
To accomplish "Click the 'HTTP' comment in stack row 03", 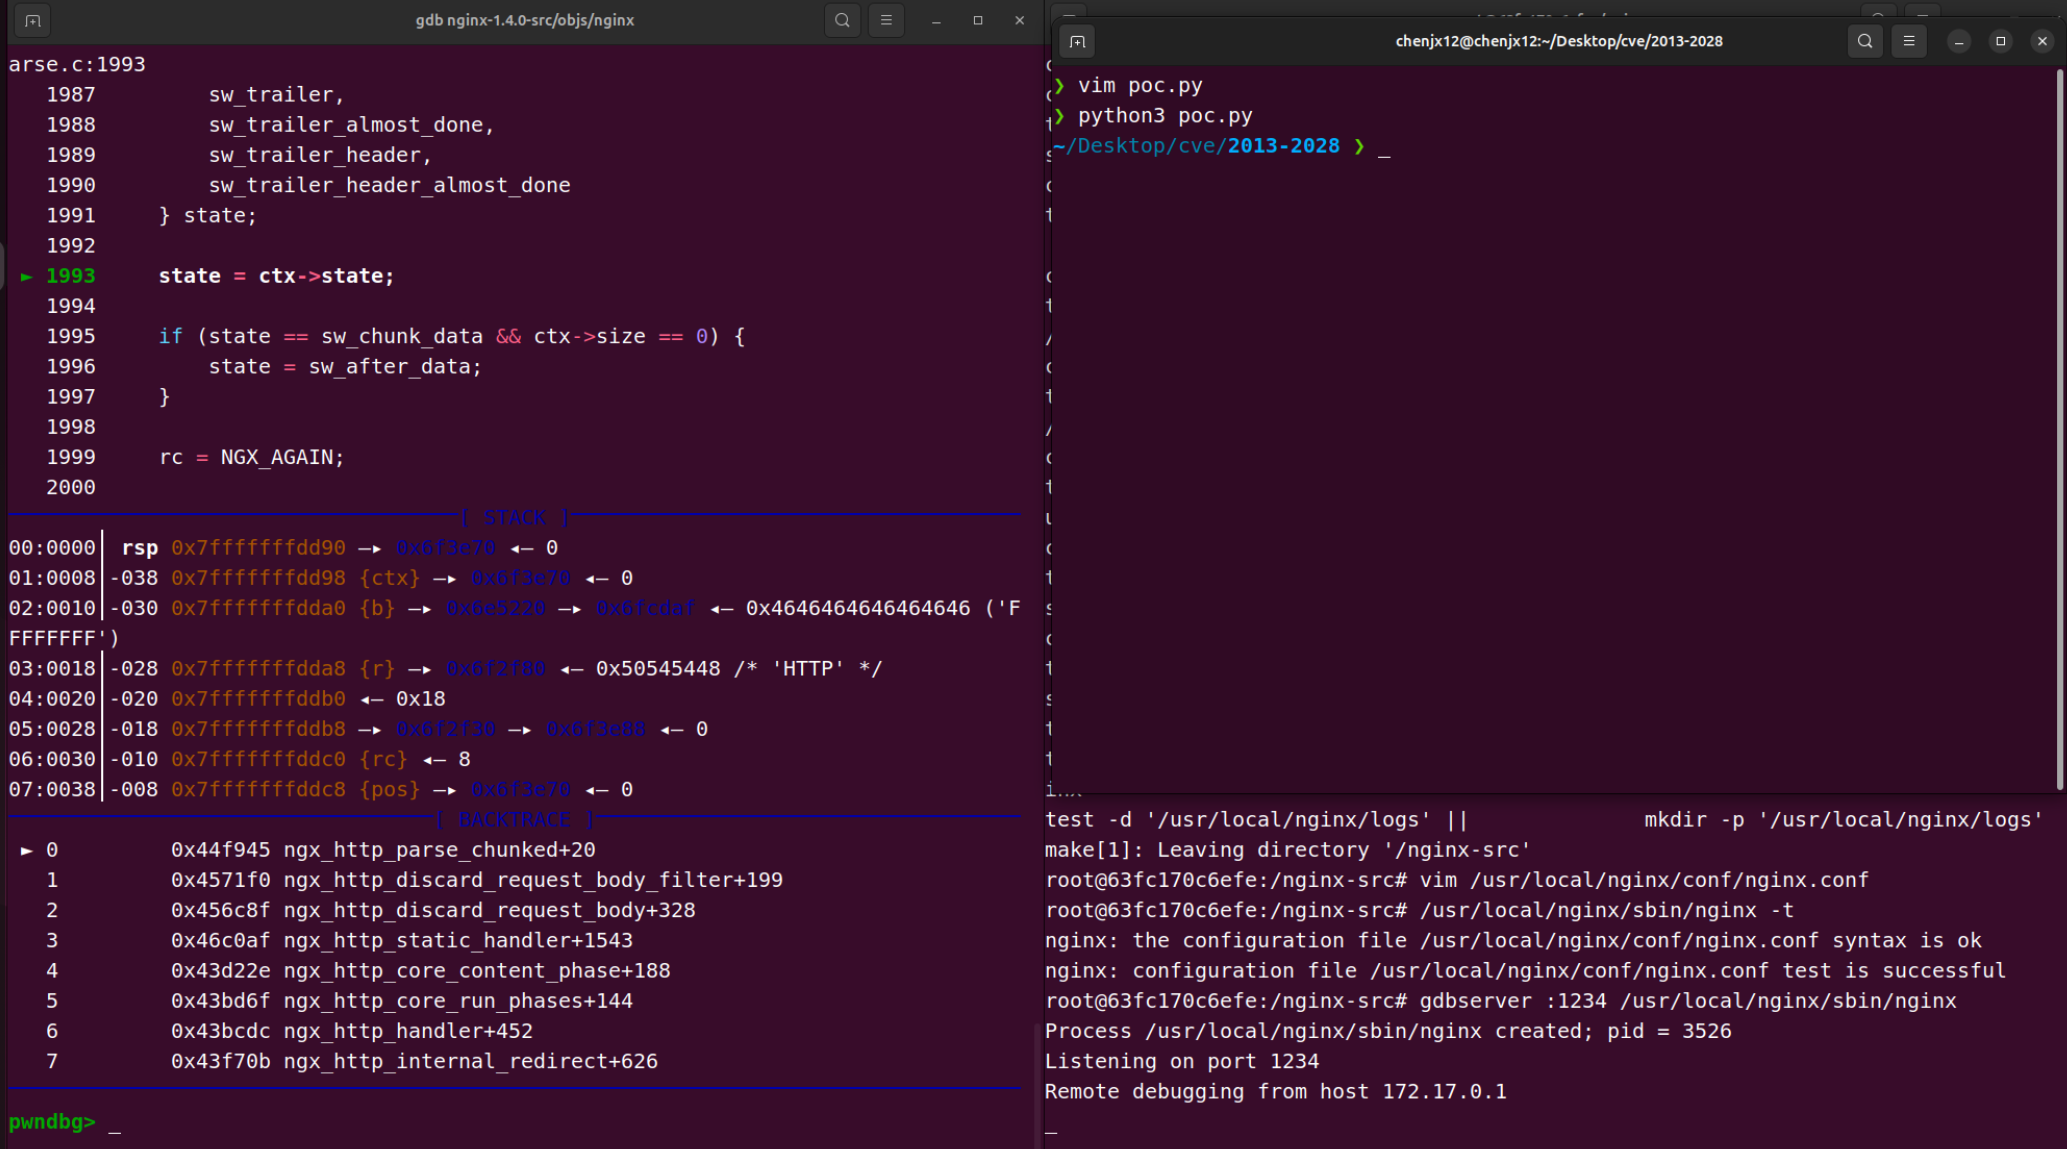I will [x=808, y=668].
